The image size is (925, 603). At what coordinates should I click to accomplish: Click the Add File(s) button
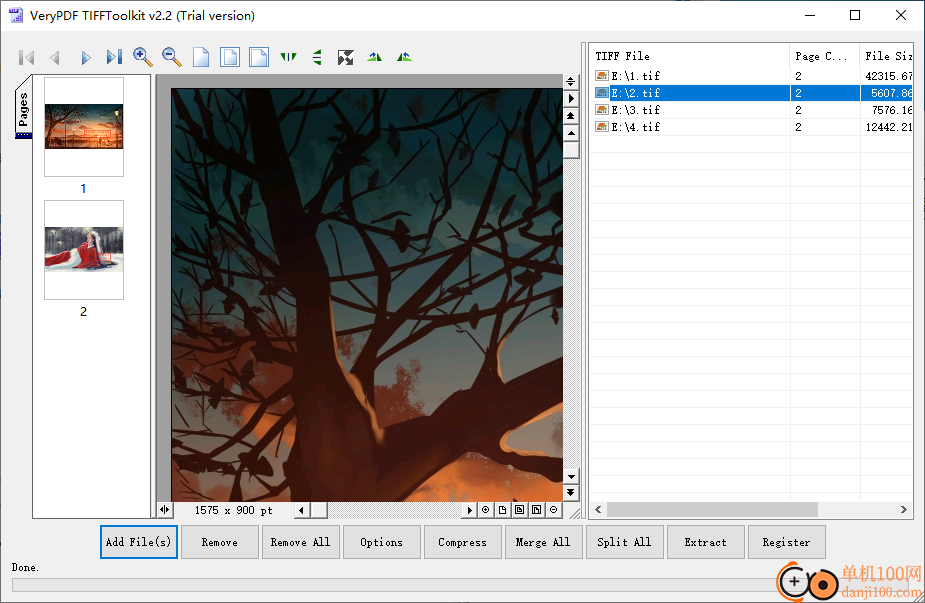tap(139, 542)
